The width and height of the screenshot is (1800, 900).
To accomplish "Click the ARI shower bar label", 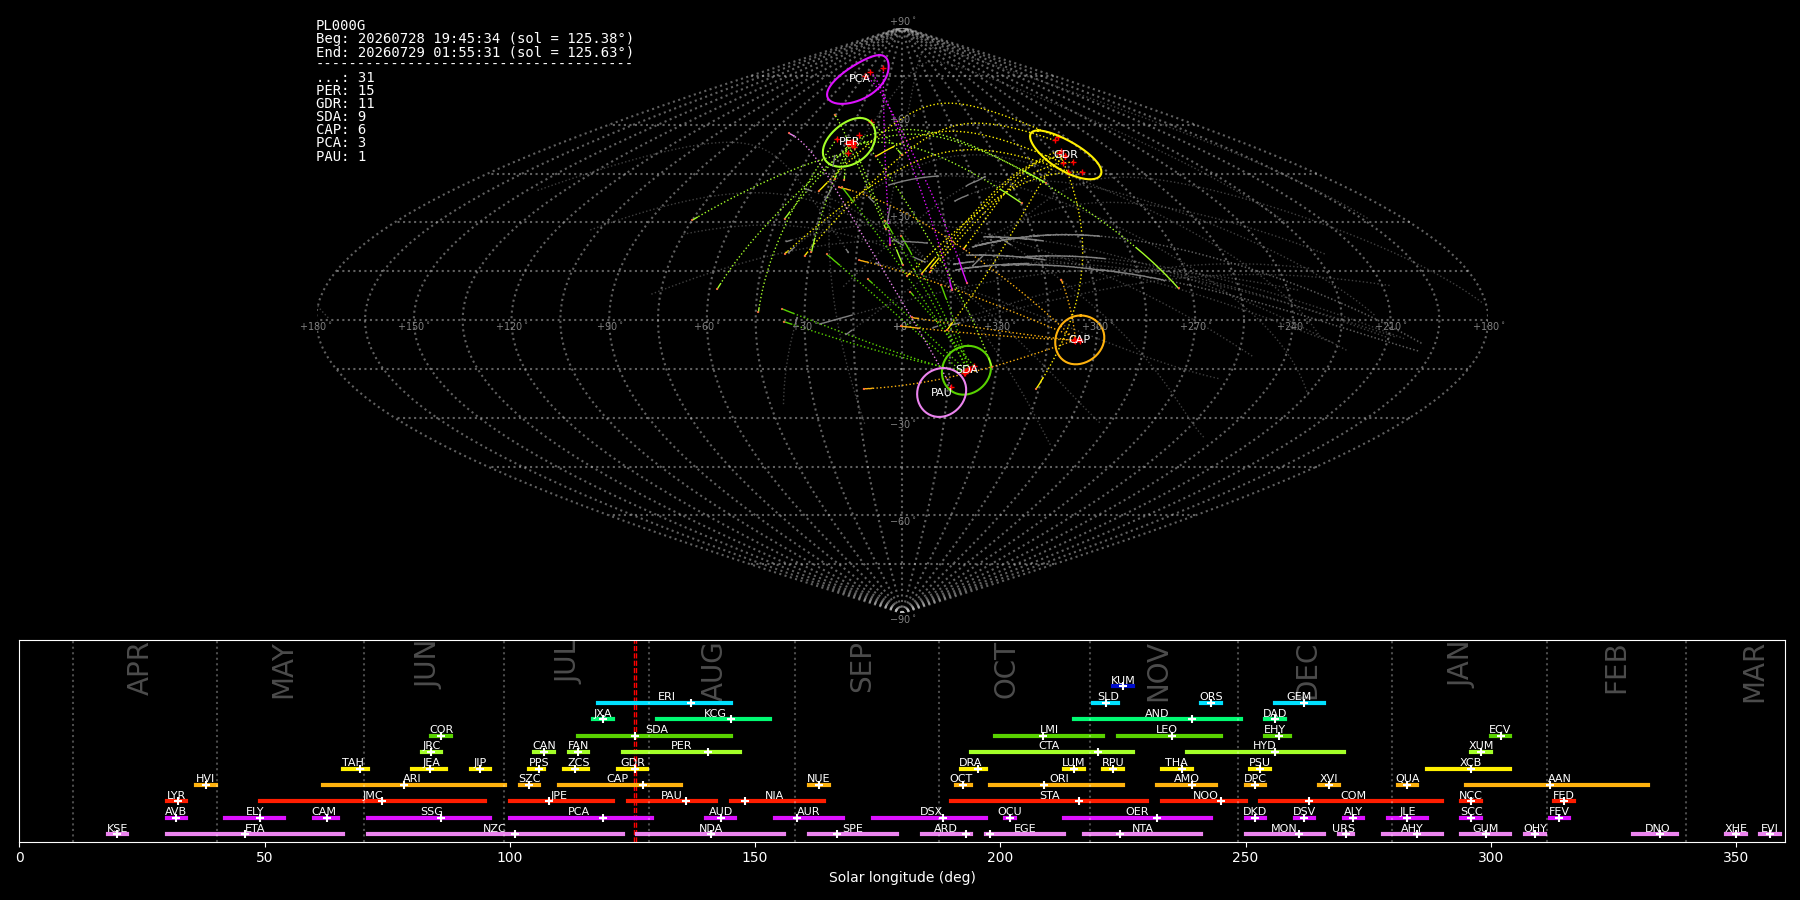I will tap(412, 779).
